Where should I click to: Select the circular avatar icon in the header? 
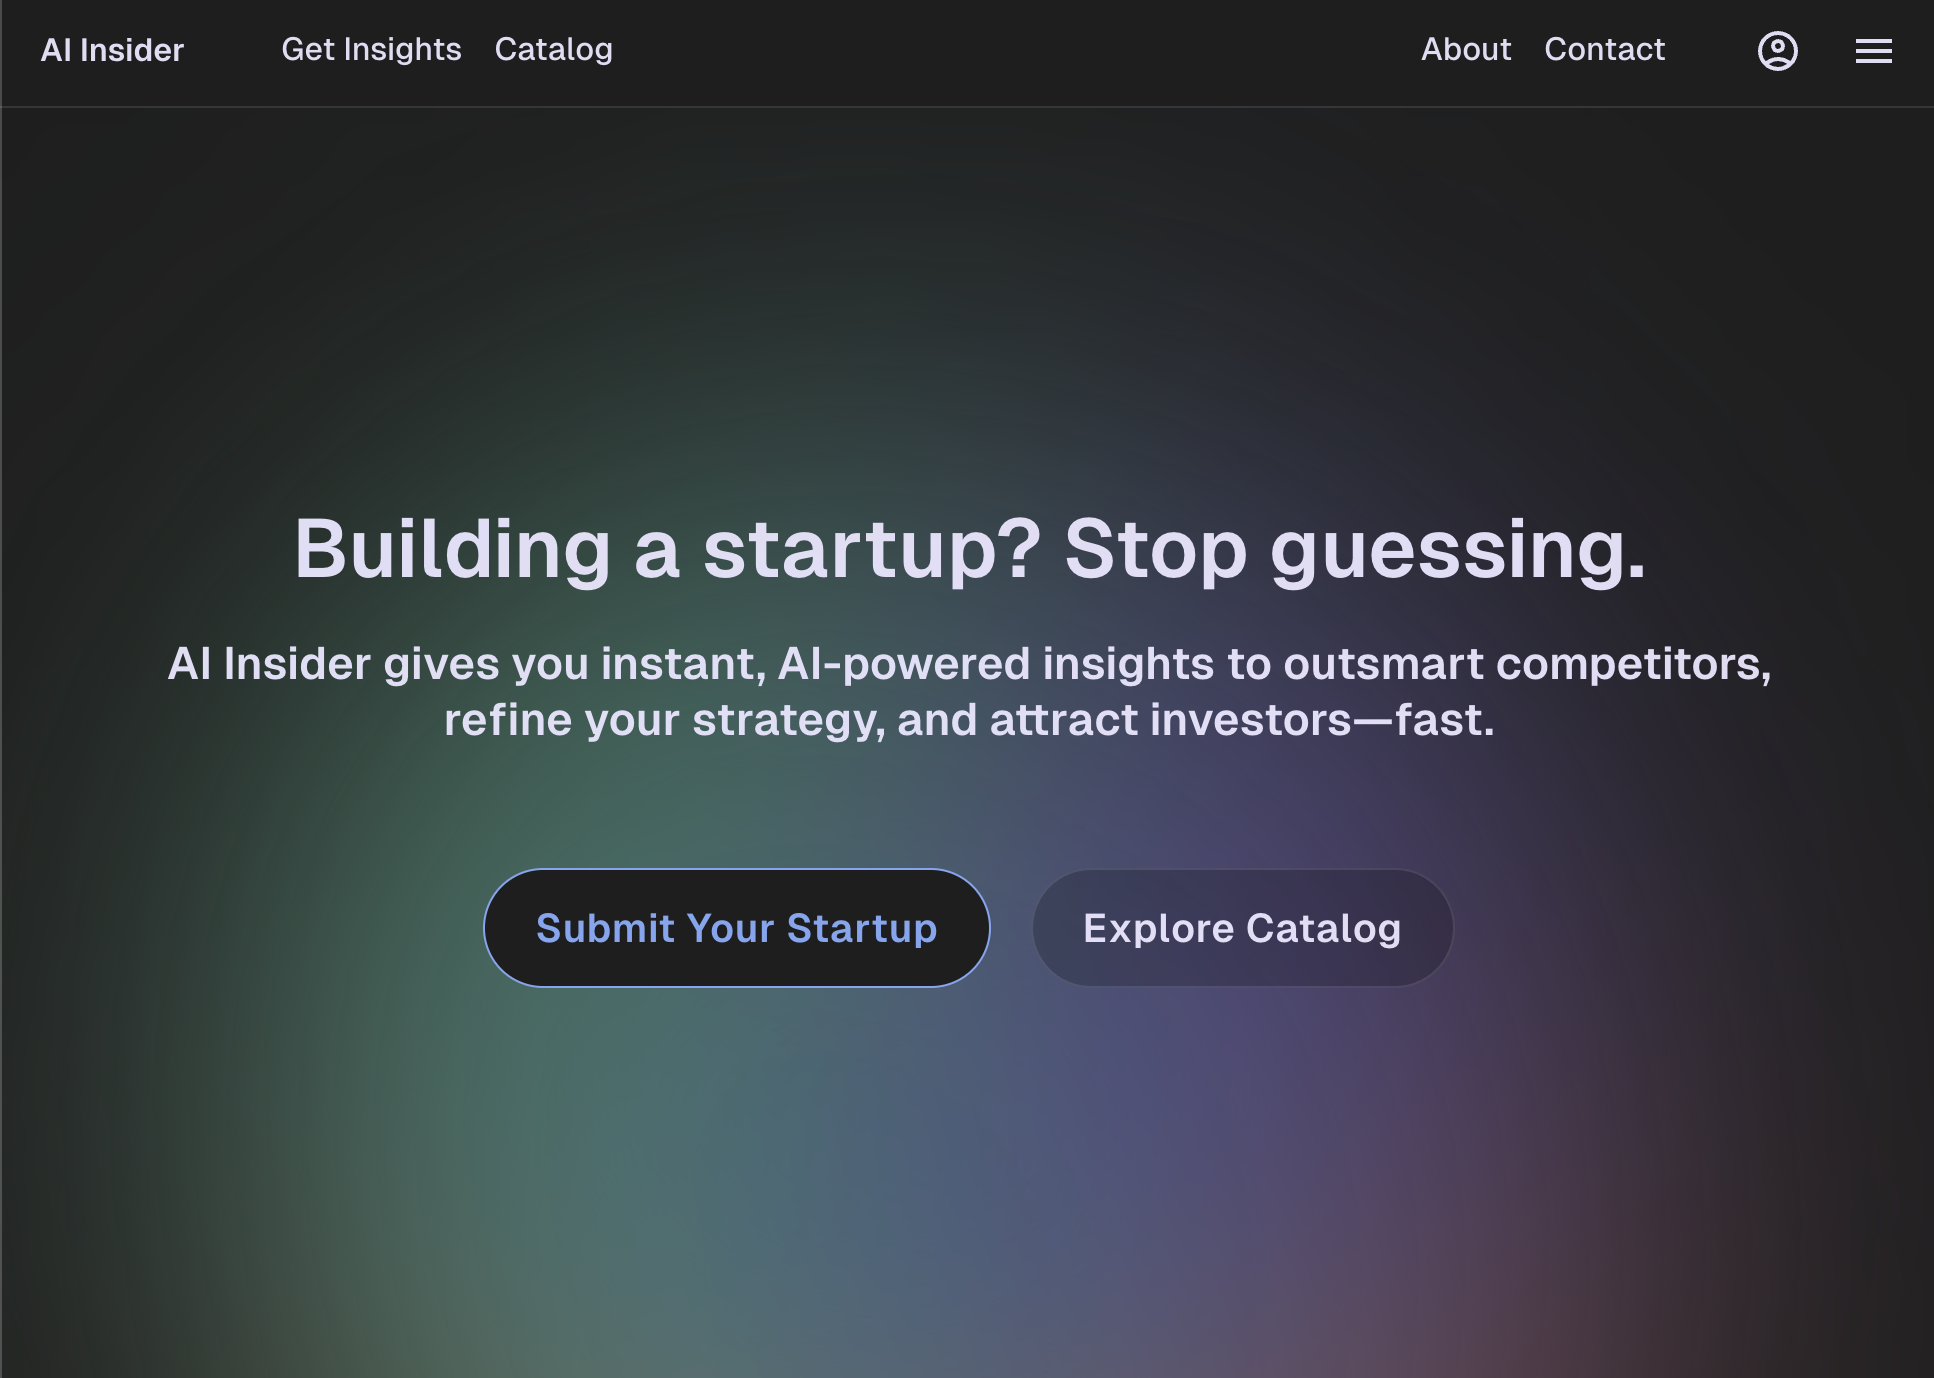pos(1778,51)
